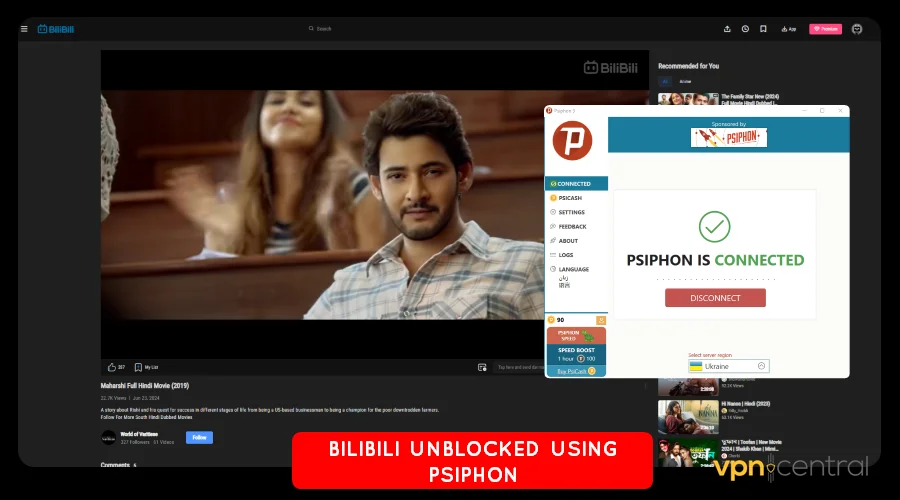Open watch history clock icon
Viewport: 900px width, 500px height.
coord(745,29)
